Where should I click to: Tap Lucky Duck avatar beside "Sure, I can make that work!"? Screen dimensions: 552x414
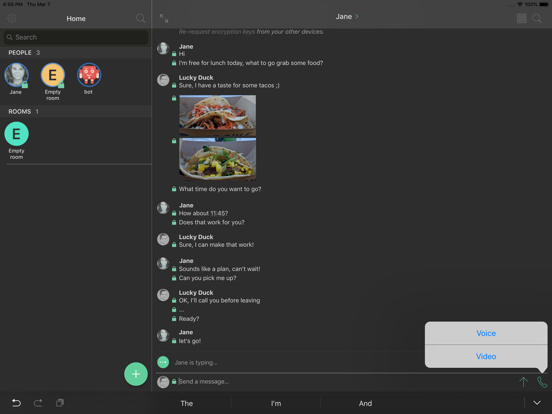tap(163, 239)
